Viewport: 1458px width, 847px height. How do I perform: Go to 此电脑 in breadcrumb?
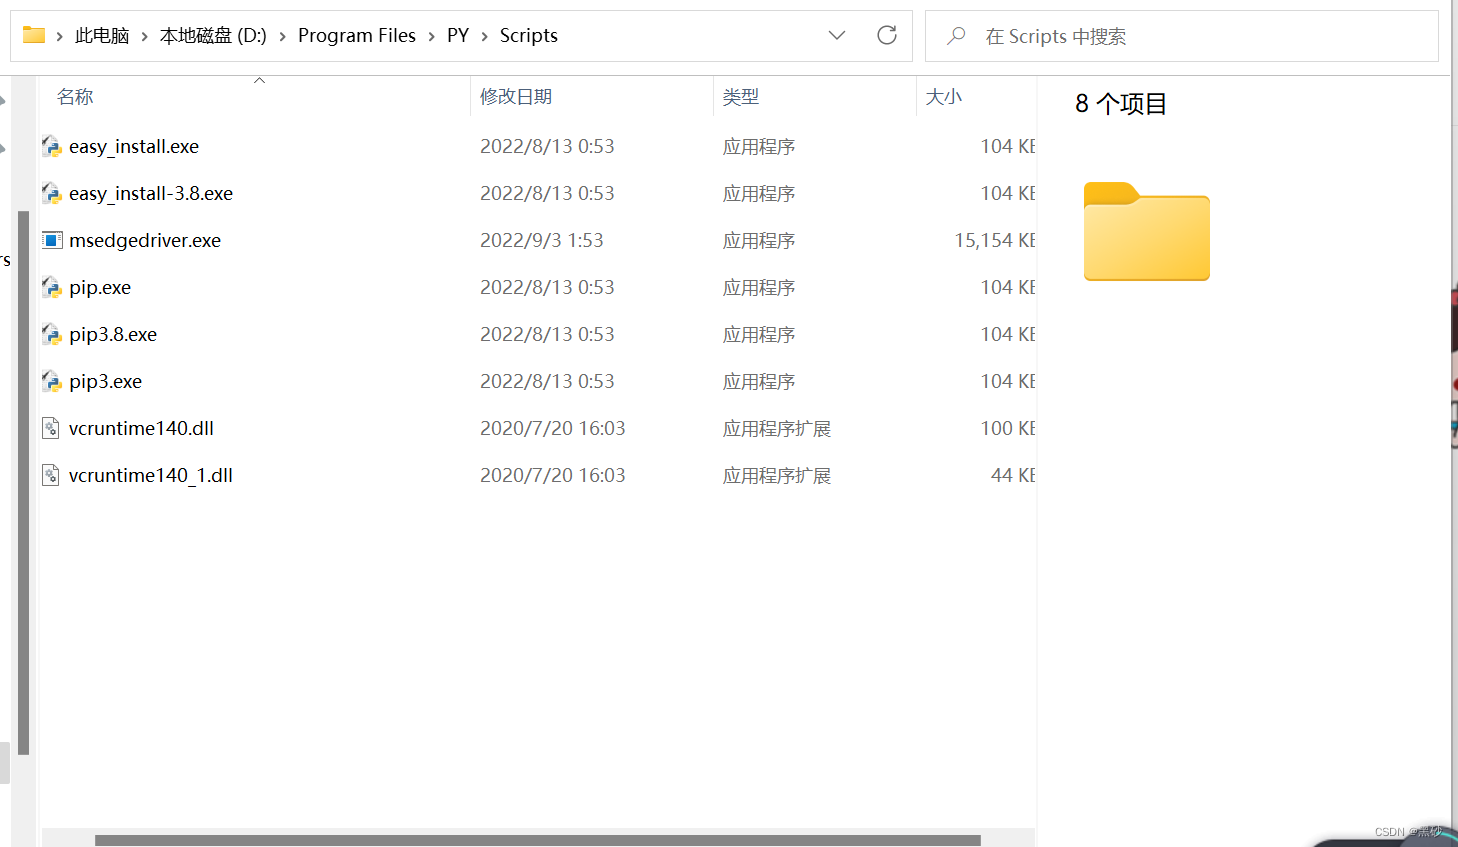(x=102, y=36)
